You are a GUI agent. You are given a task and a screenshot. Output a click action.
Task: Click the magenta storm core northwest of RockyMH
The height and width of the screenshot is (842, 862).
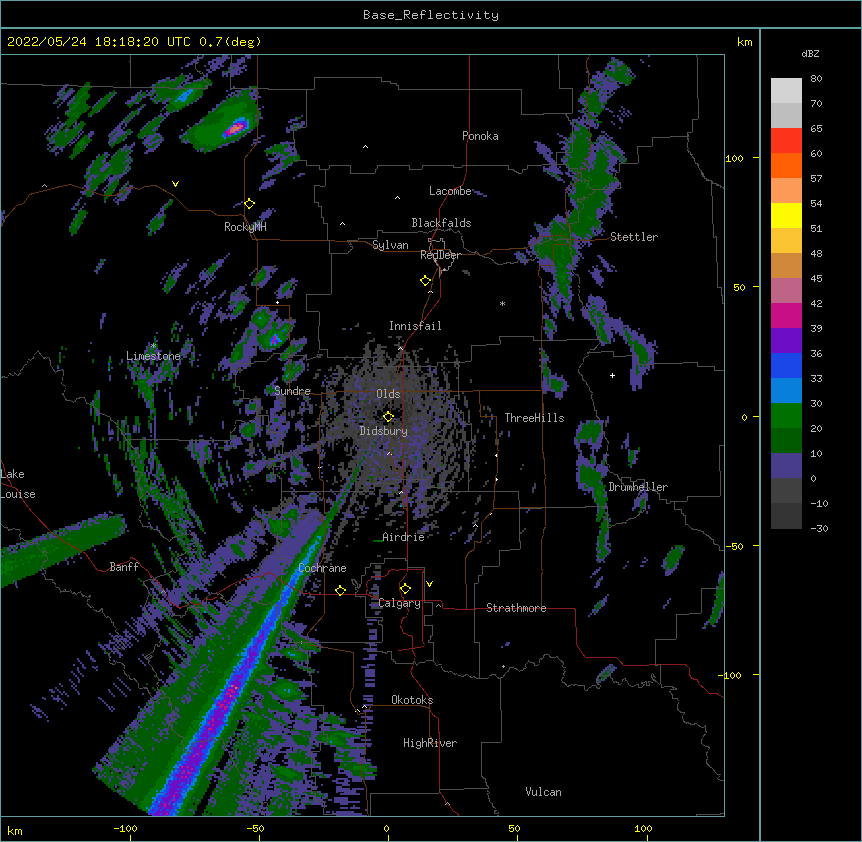235,129
